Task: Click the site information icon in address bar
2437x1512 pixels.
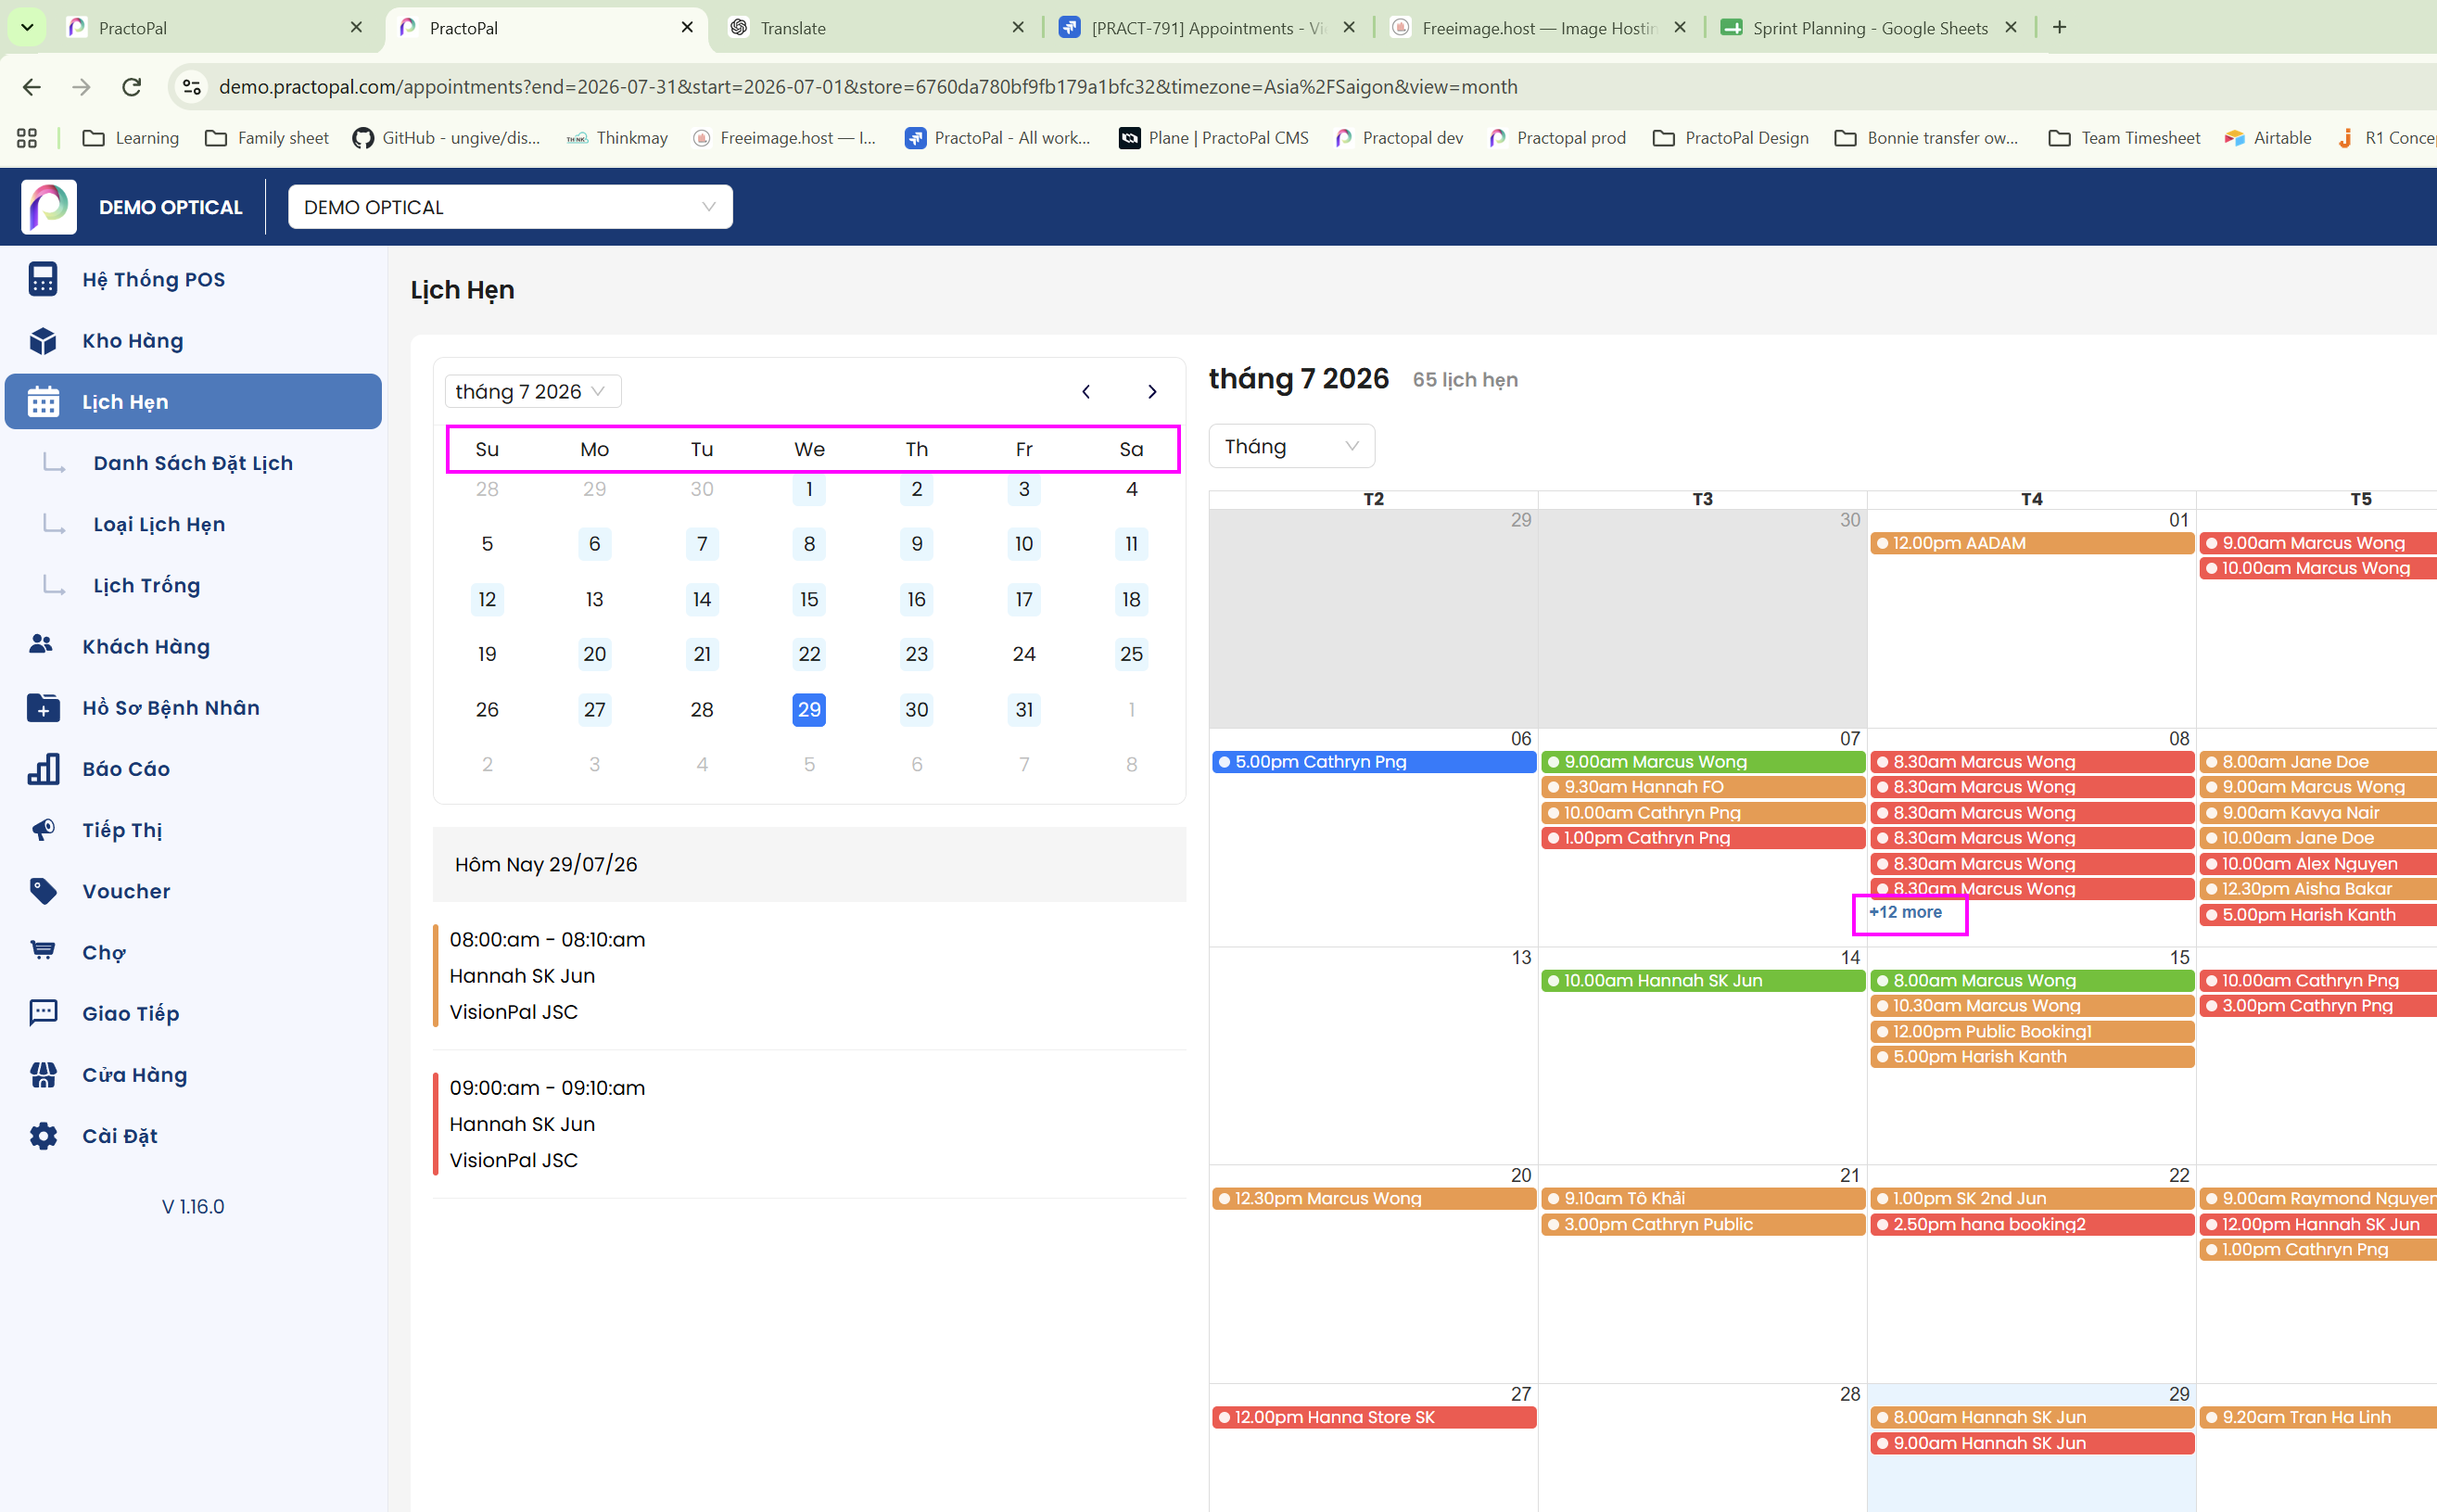Action: pos(192,87)
